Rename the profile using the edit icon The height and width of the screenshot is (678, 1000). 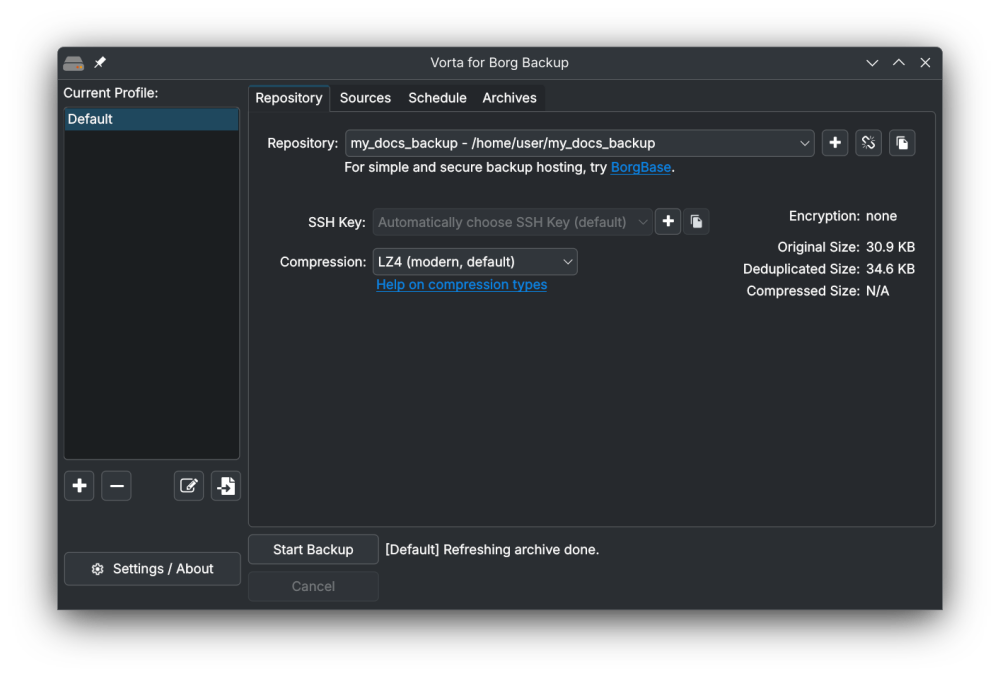pos(188,485)
